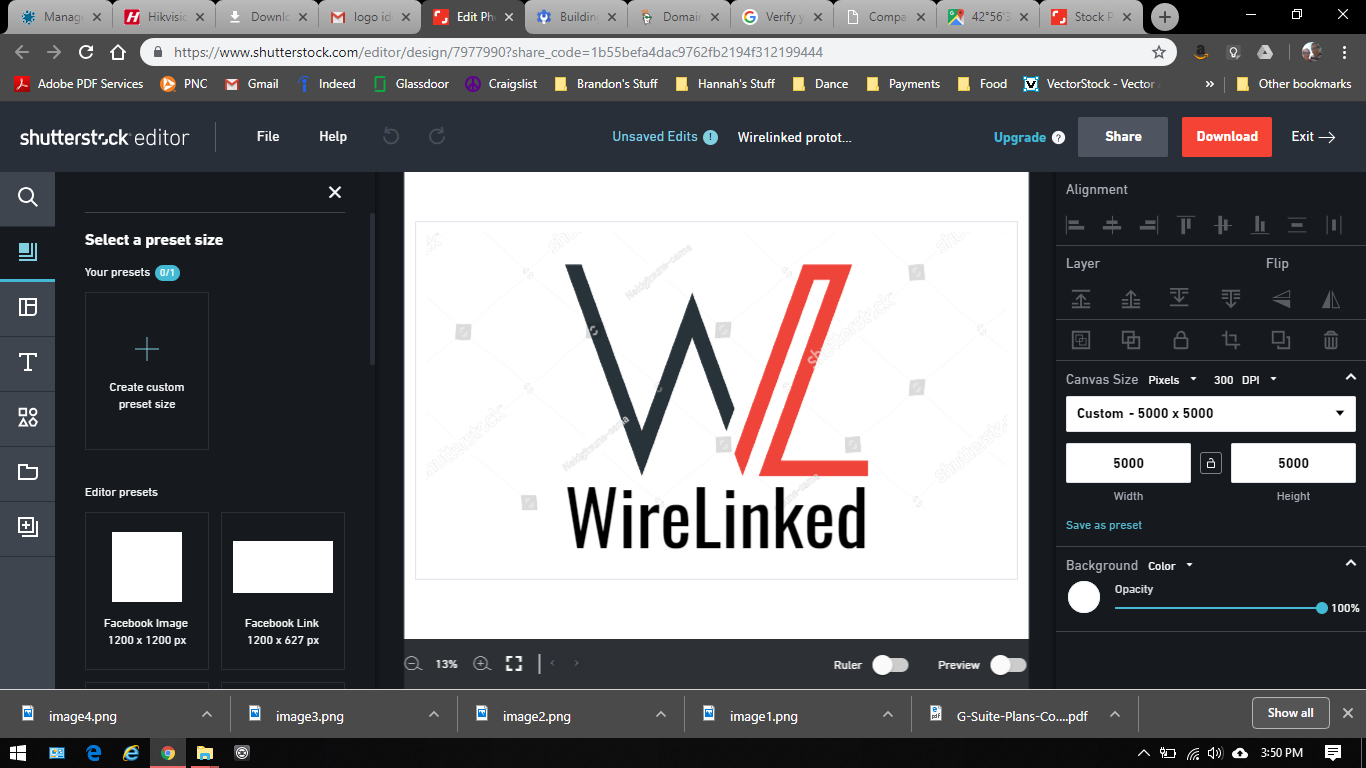
Task: Click the trash delete icon
Action: 1331,340
